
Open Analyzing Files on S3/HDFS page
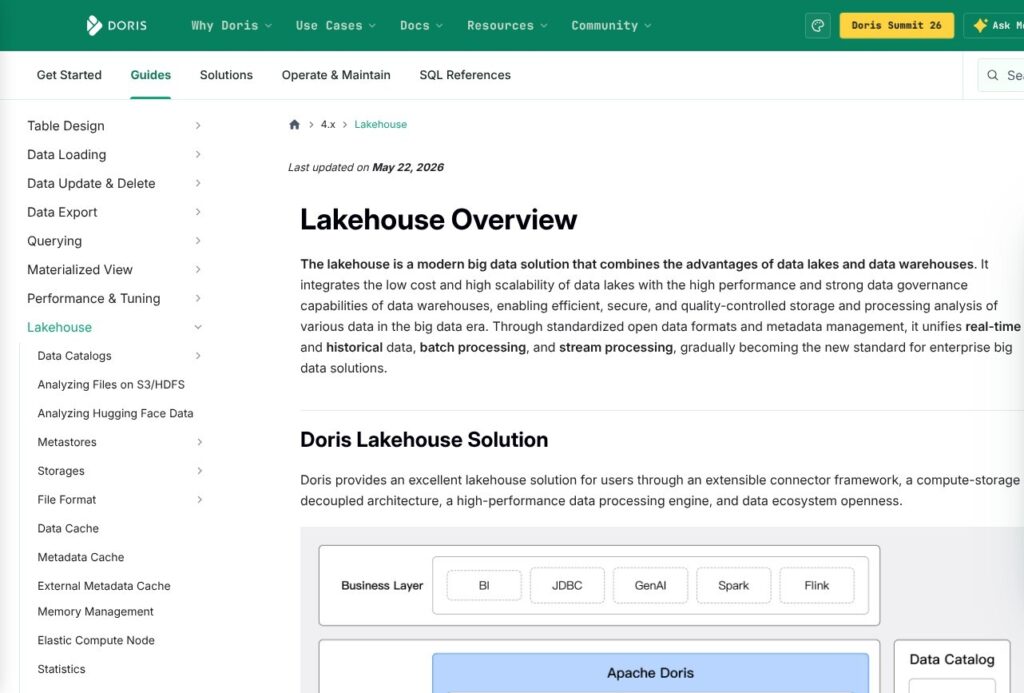[111, 384]
